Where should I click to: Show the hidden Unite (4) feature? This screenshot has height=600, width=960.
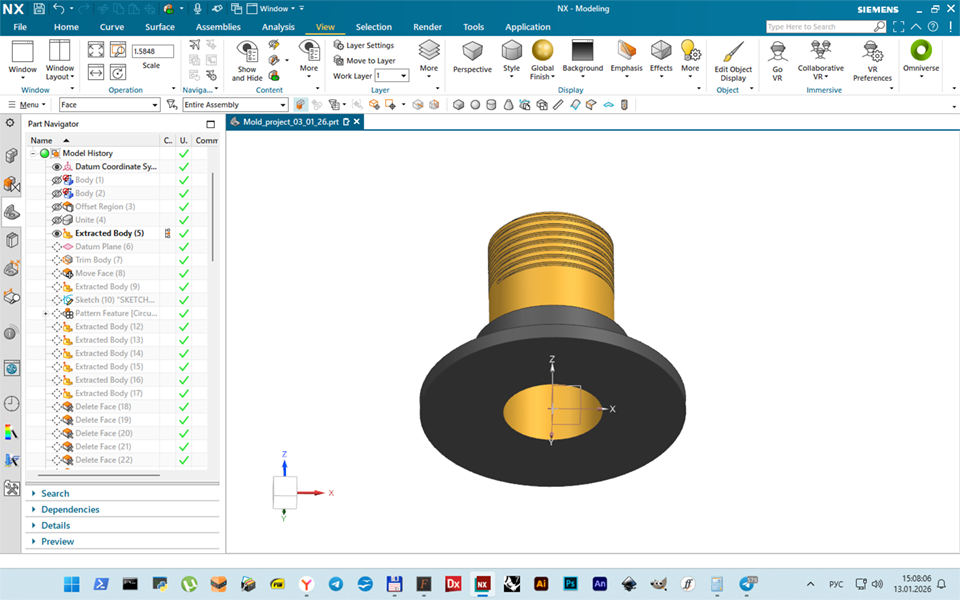(x=57, y=220)
